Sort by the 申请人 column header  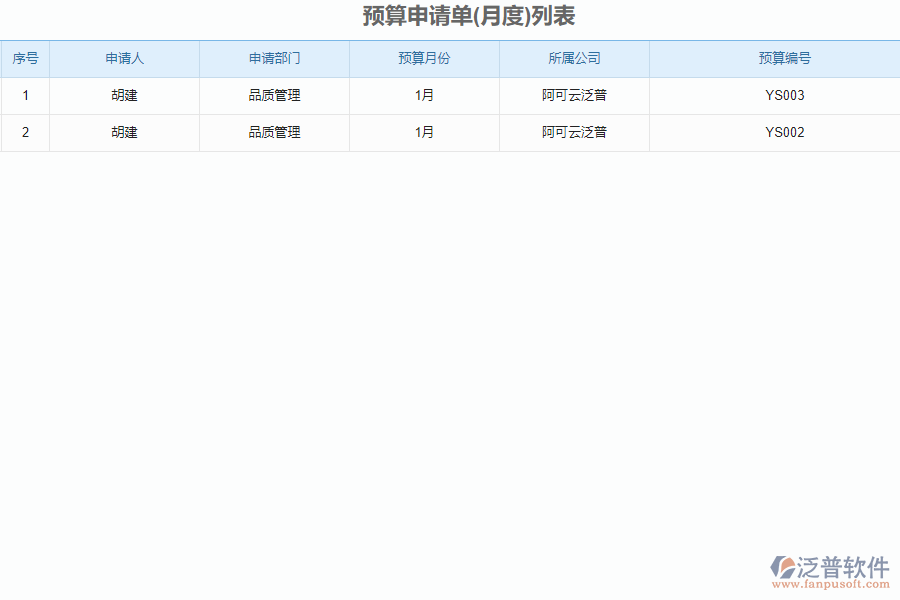pyautogui.click(x=124, y=58)
